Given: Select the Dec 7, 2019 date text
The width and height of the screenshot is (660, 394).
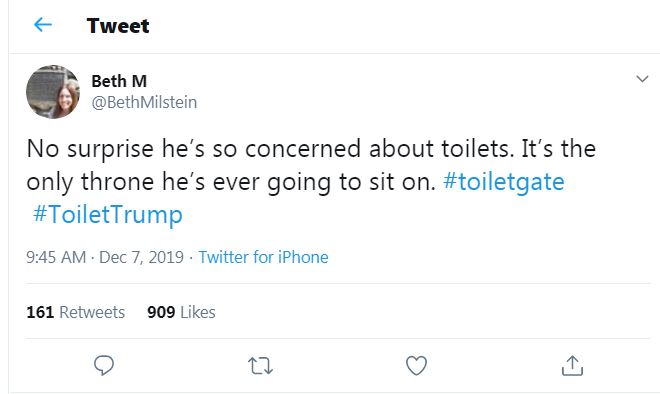Looking at the screenshot, I should pos(141,257).
